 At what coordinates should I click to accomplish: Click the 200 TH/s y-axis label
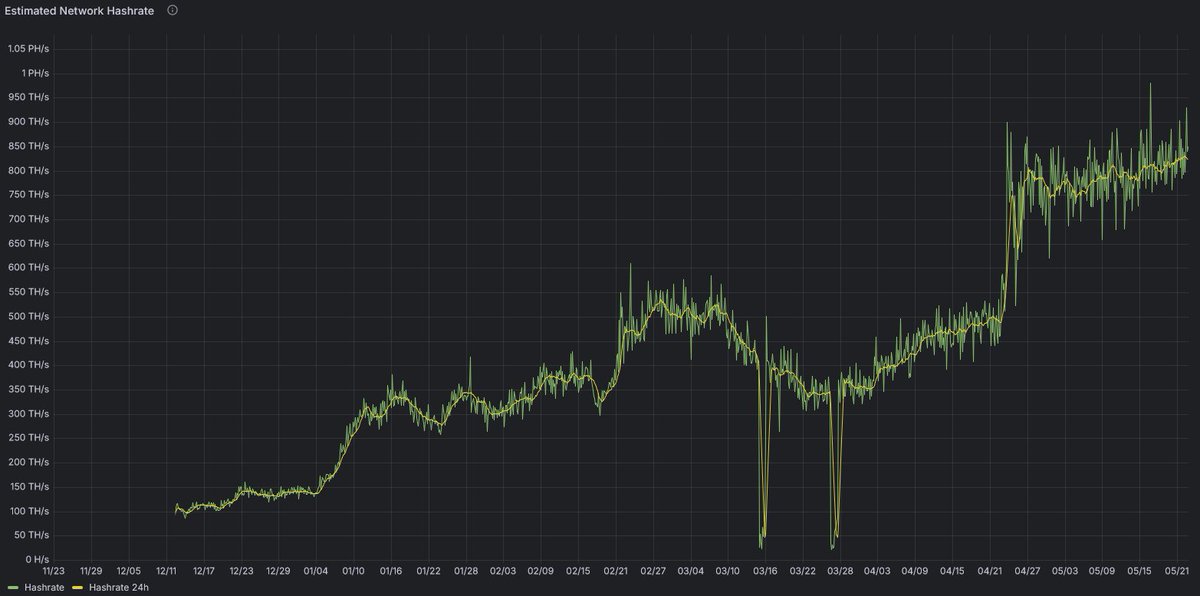[29, 462]
